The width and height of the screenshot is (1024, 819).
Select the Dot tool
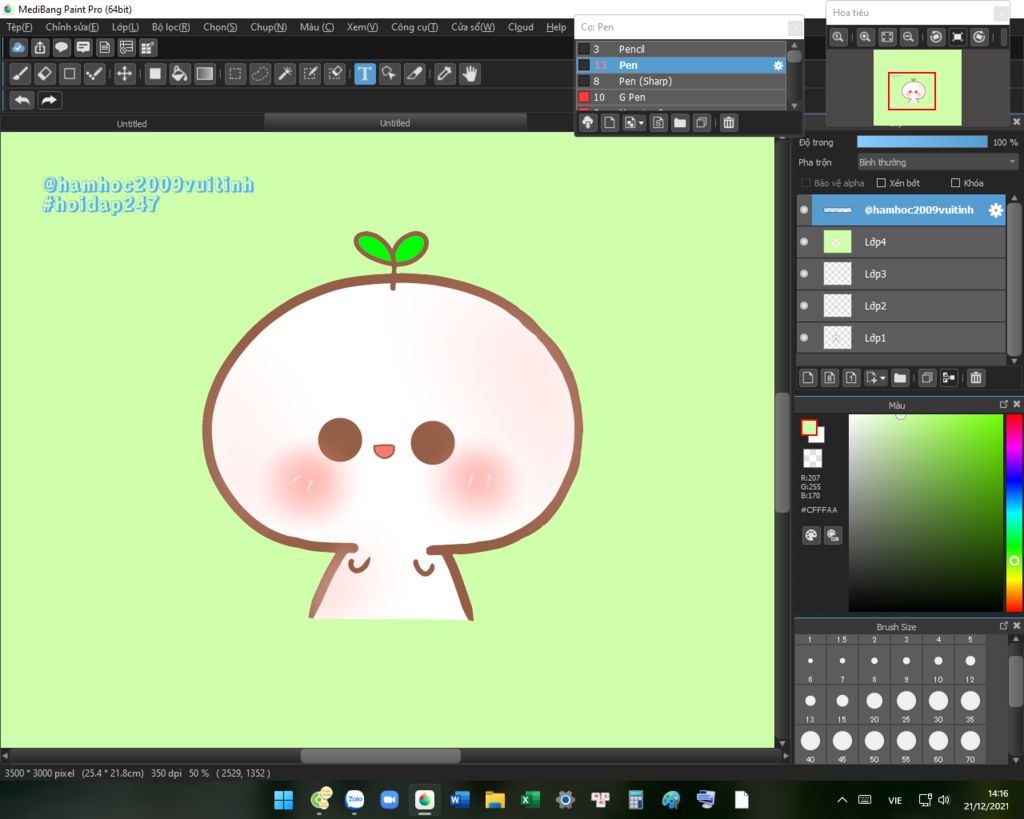(x=95, y=74)
